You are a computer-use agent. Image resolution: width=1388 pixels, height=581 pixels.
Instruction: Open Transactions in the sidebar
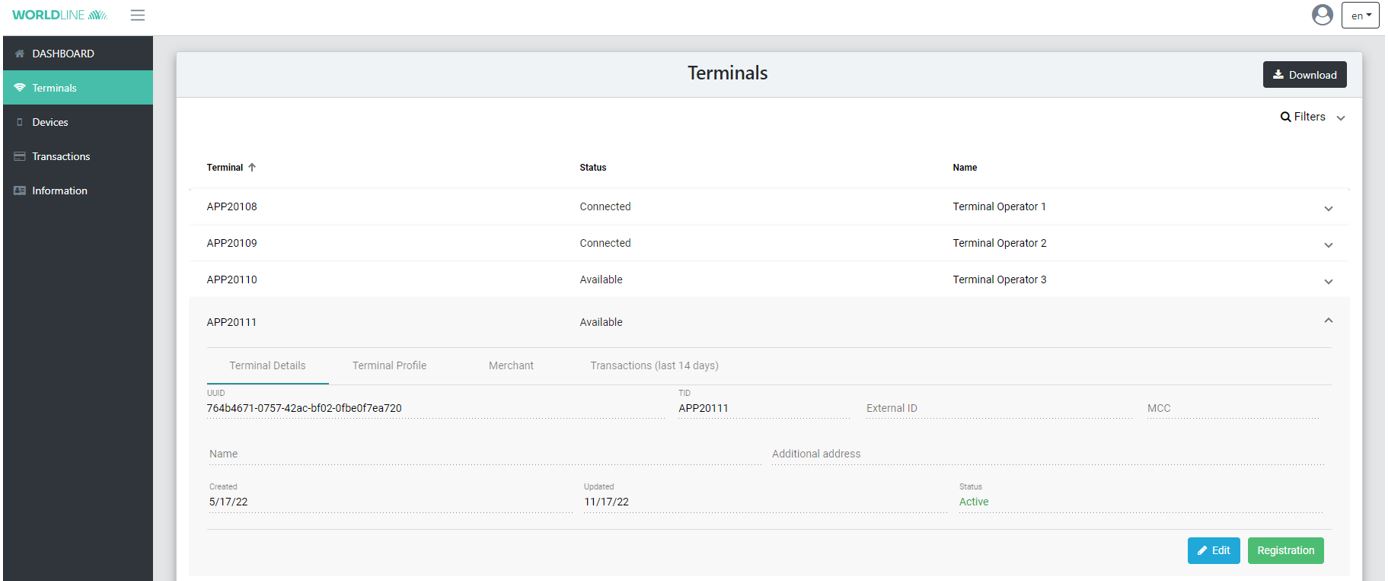click(x=60, y=156)
